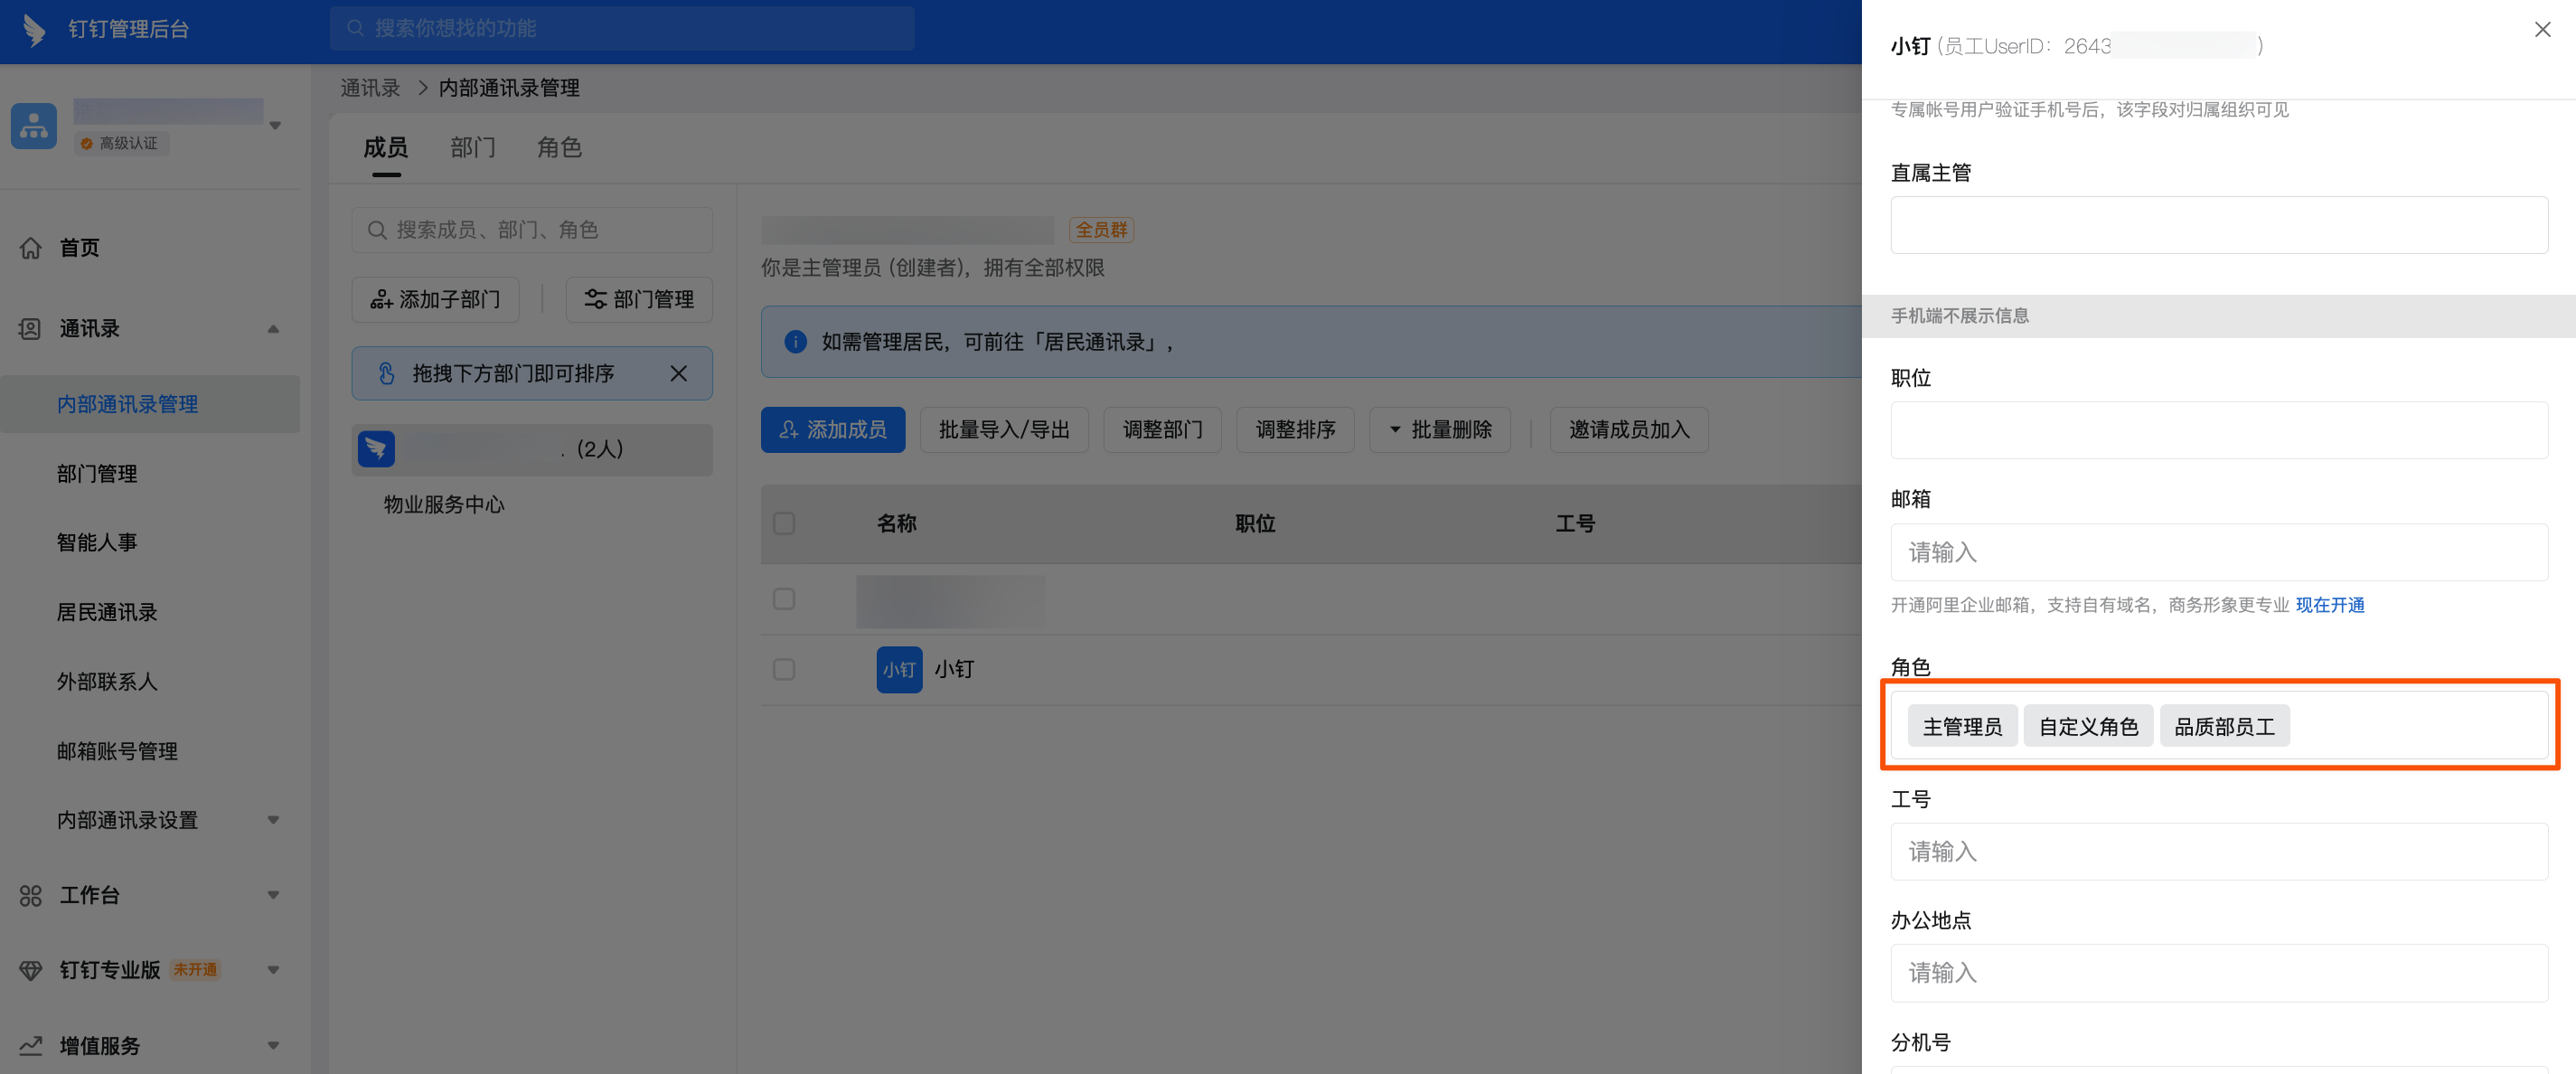Switch to the 部门 tab

click(472, 148)
